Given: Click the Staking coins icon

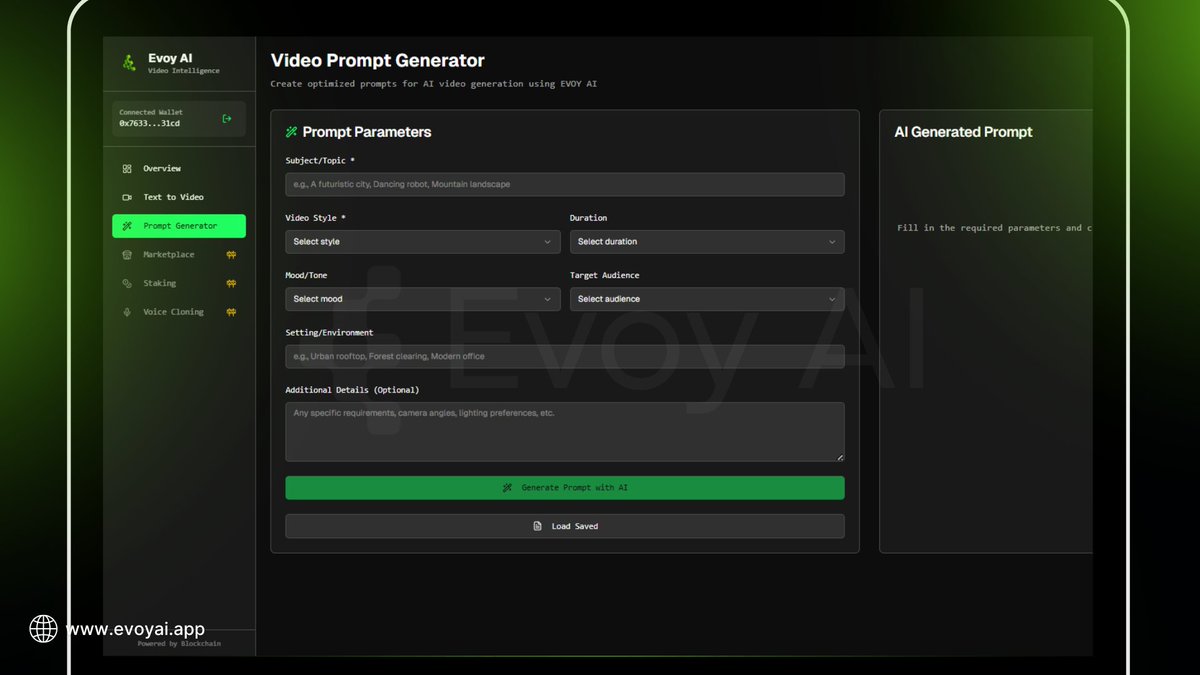Looking at the screenshot, I should point(127,283).
